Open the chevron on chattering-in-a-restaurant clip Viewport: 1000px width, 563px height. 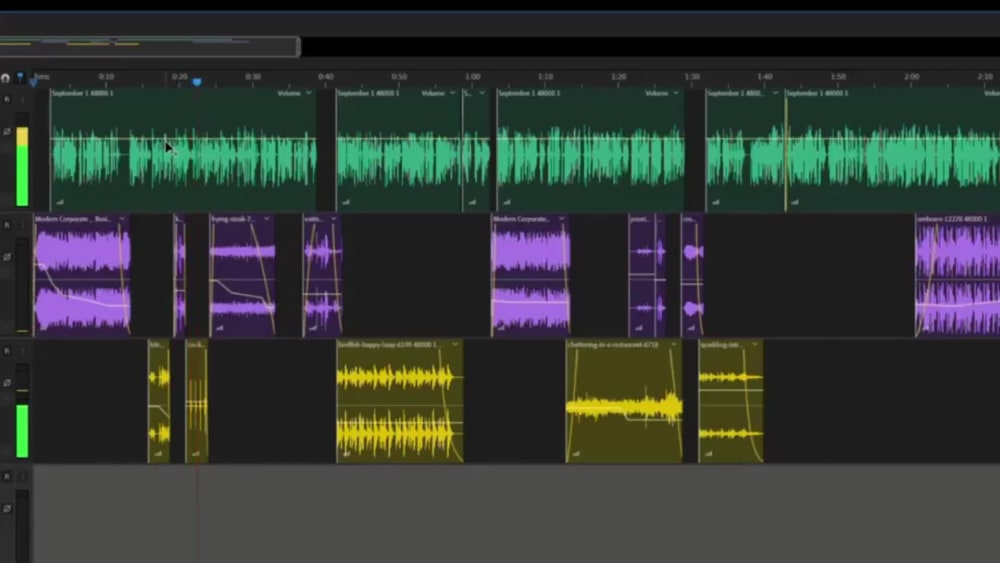coord(673,344)
